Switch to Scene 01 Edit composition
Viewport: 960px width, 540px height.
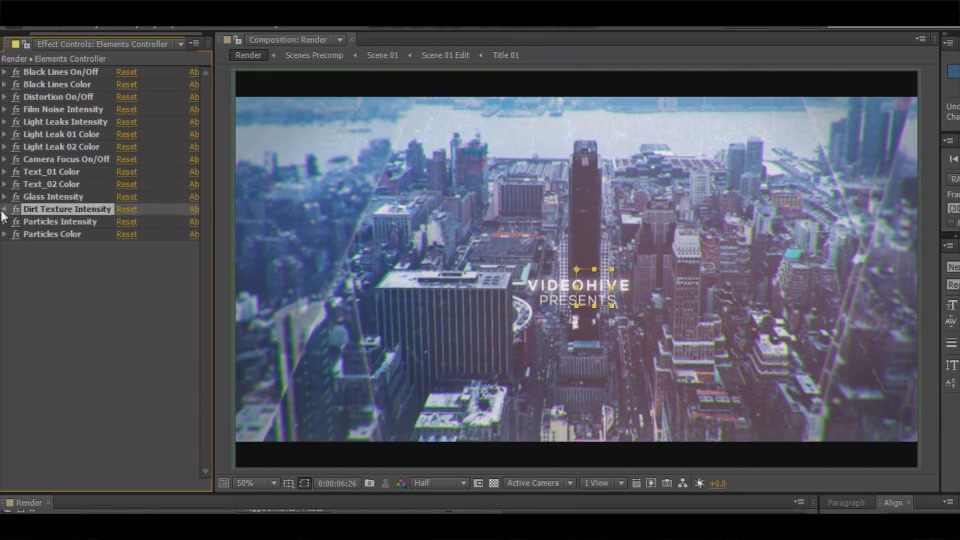coord(445,55)
